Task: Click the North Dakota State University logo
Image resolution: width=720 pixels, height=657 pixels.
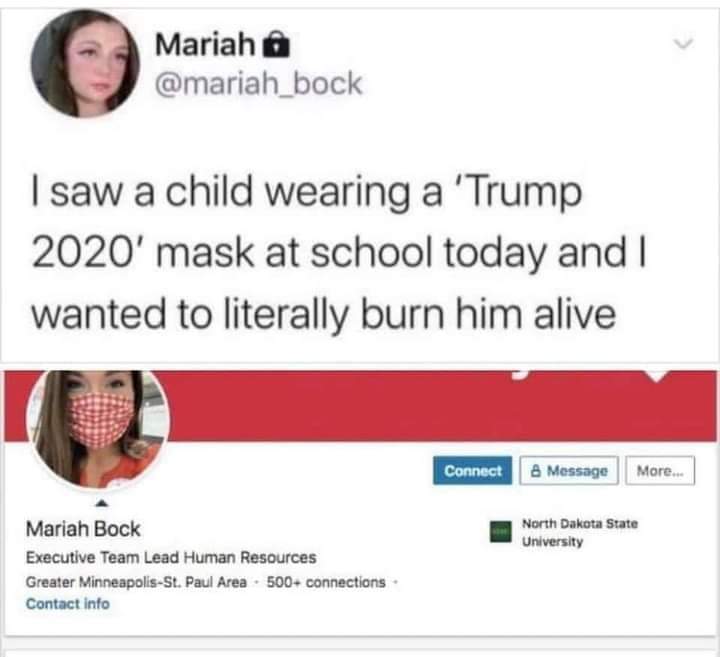Action: pos(501,532)
